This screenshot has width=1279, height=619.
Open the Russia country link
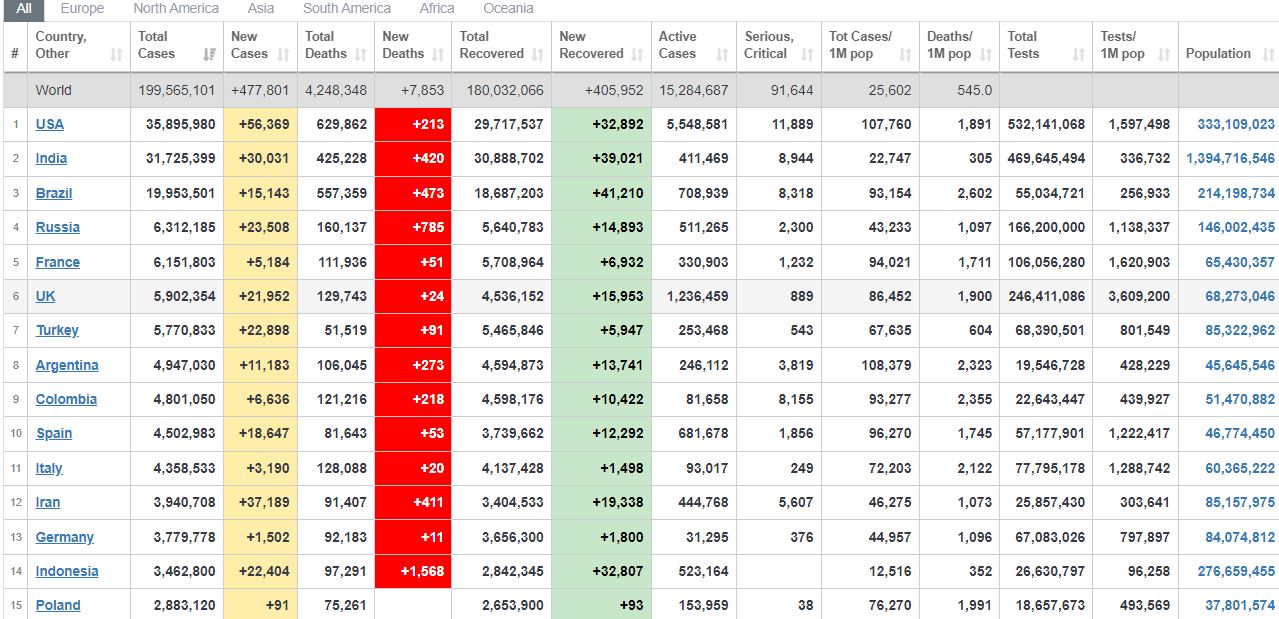(58, 227)
